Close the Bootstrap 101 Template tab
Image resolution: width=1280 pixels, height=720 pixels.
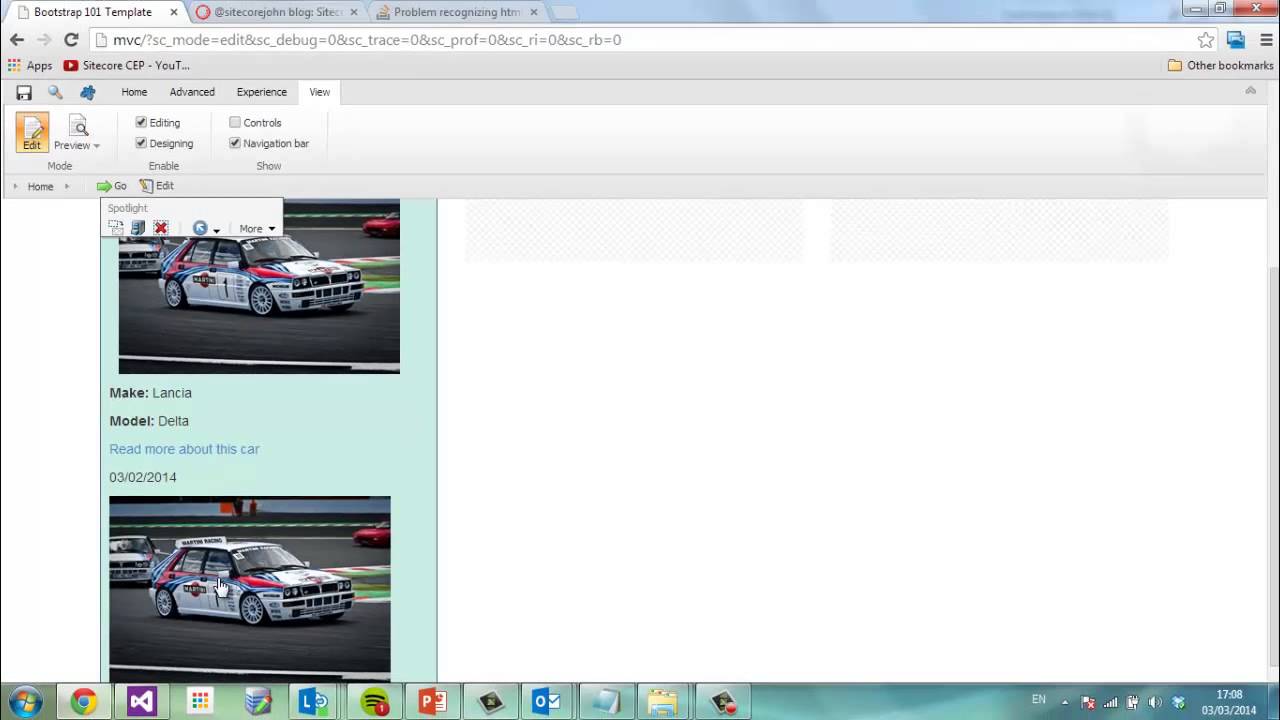tap(172, 12)
